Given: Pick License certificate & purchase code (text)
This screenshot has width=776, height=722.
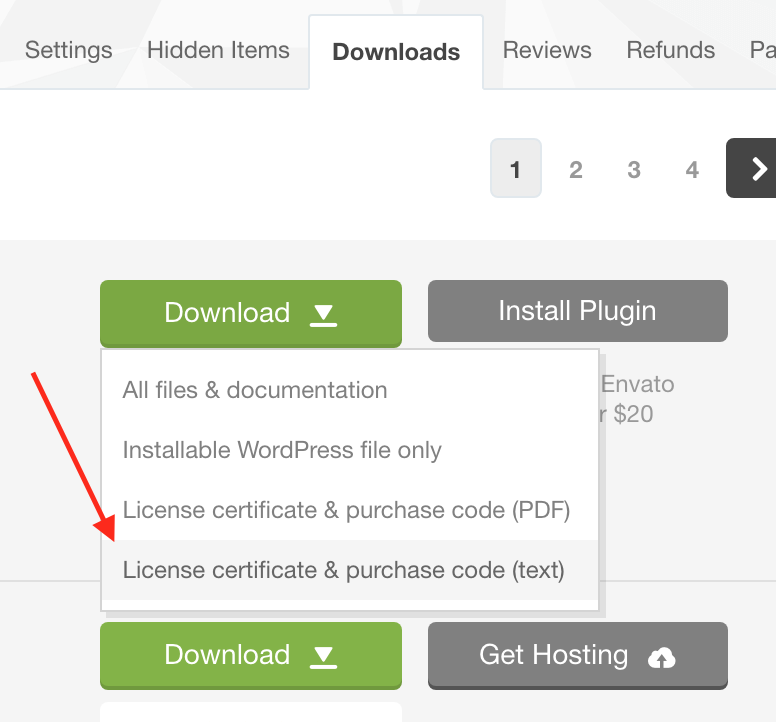Looking at the screenshot, I should pyautogui.click(x=343, y=570).
